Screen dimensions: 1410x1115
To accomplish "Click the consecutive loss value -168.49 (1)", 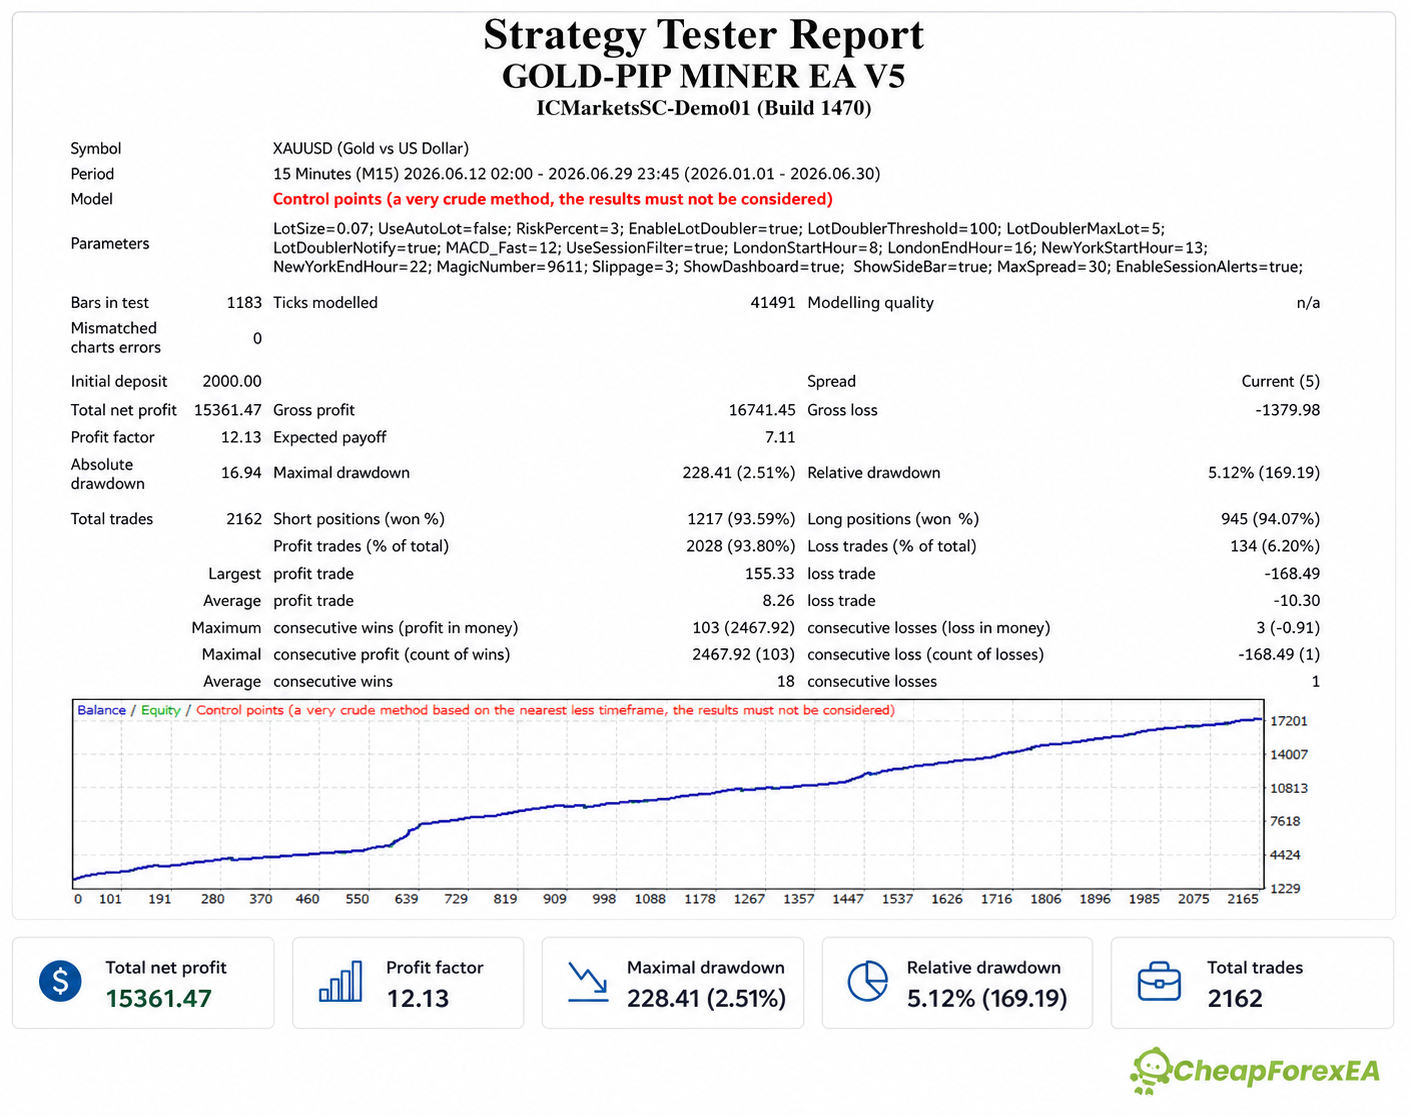I will tap(1279, 655).
